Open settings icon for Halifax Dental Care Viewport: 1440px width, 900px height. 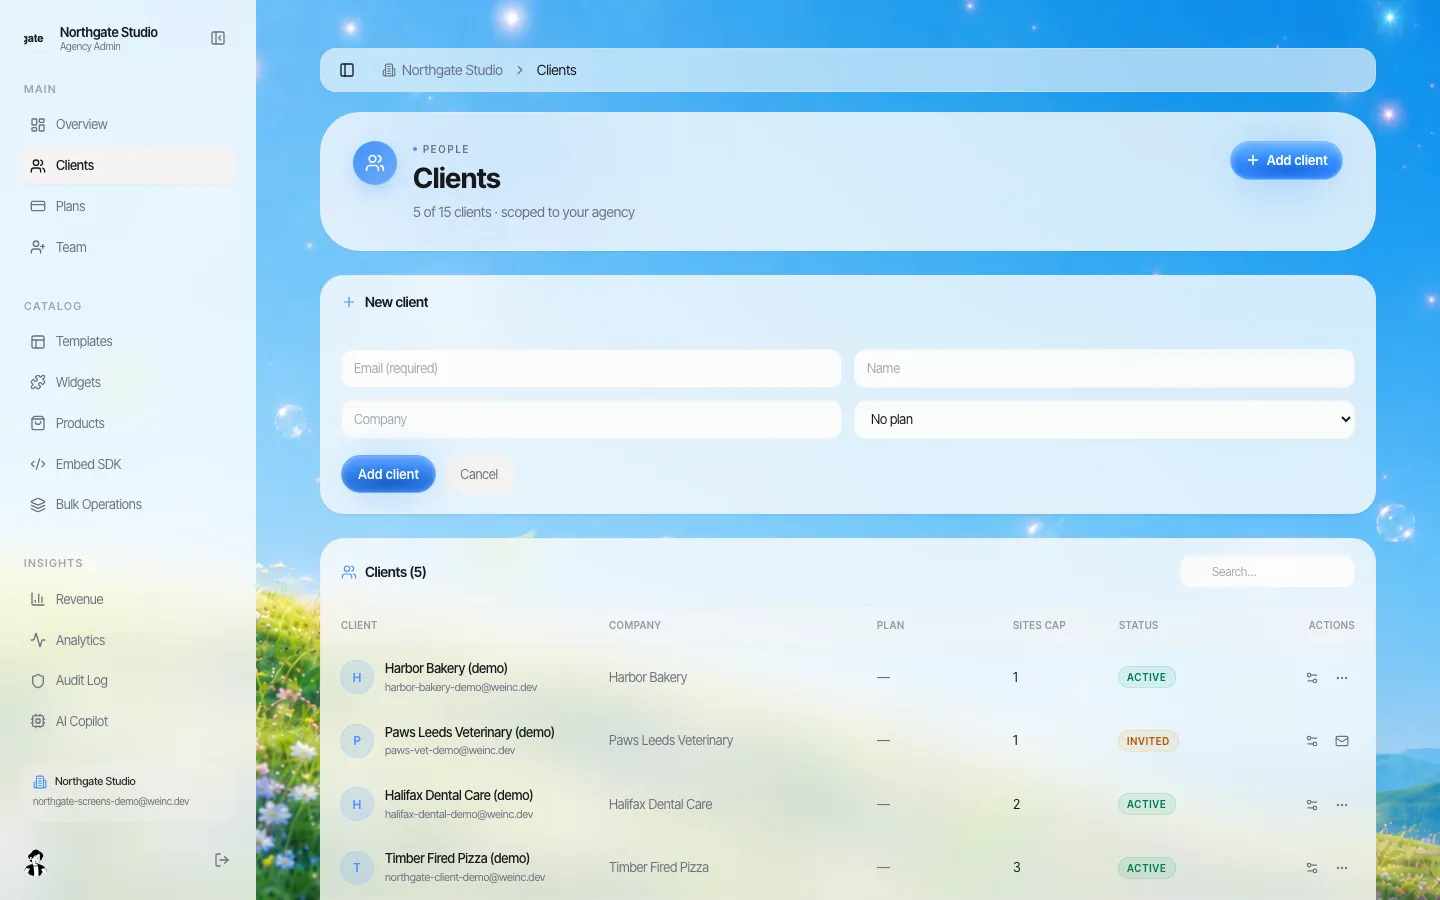pyautogui.click(x=1312, y=805)
